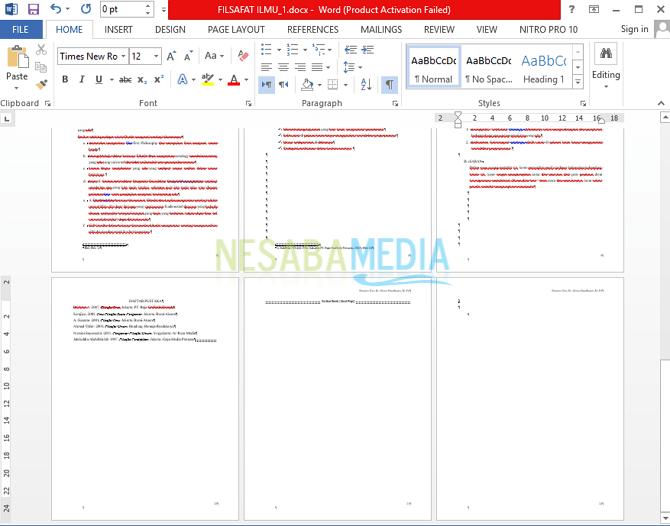This screenshot has height=526, width=670.
Task: Toggle Bold formatting
Action: [x=65, y=80]
